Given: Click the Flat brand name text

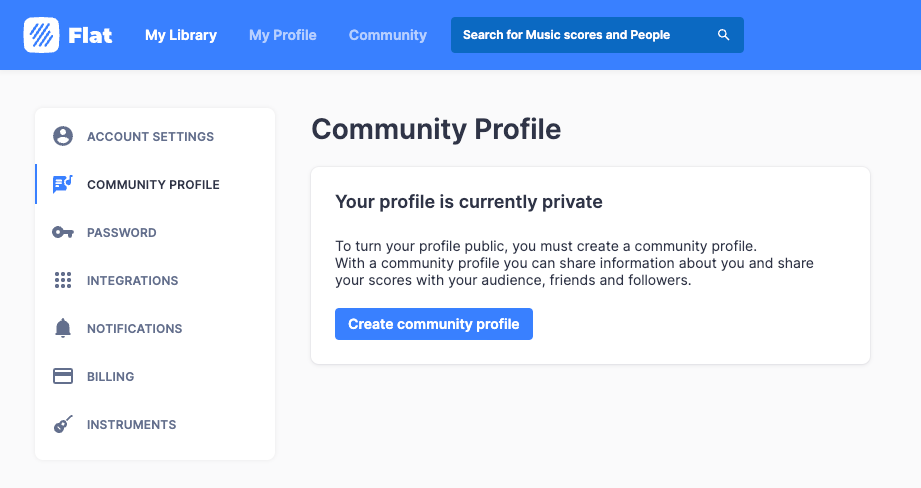Looking at the screenshot, I should (x=90, y=36).
